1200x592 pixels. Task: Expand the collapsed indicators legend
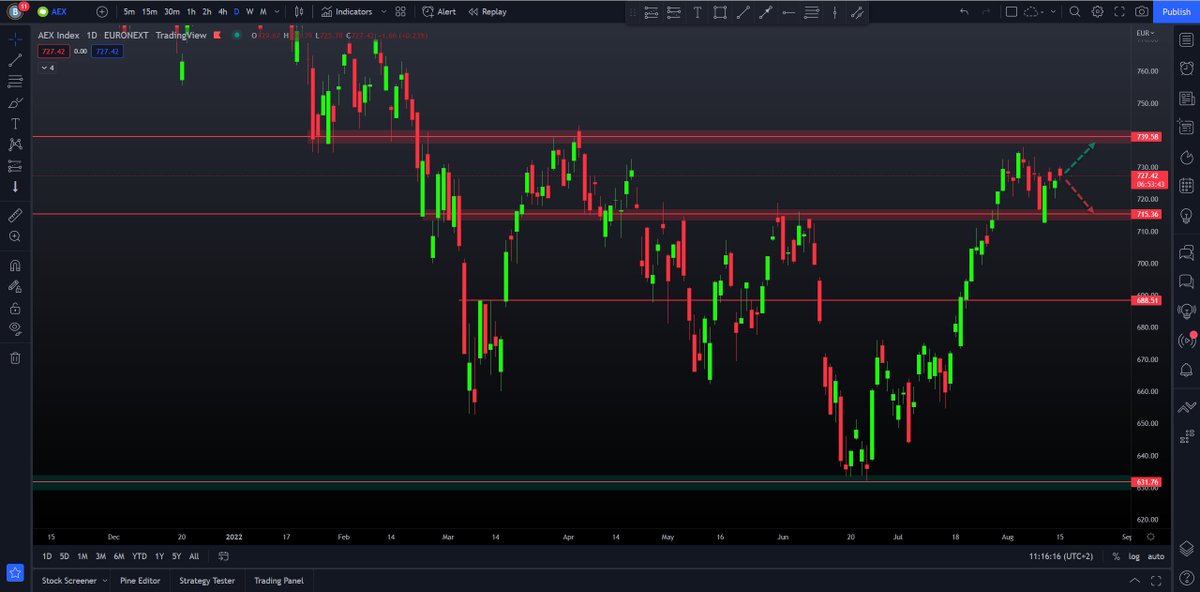(x=47, y=68)
